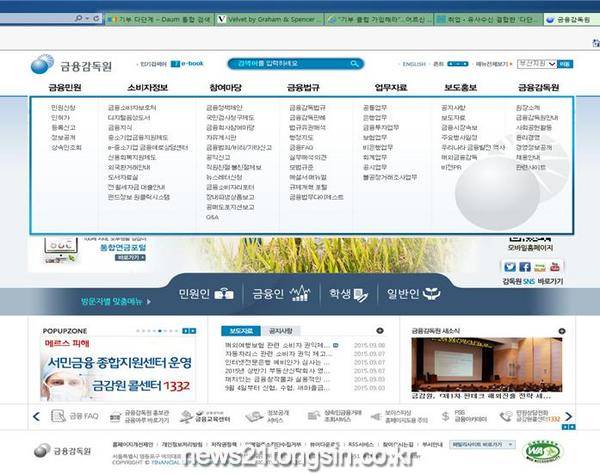Click the 1332 call center quick link icon
Viewport: 600px width, 474px height.
(507, 416)
